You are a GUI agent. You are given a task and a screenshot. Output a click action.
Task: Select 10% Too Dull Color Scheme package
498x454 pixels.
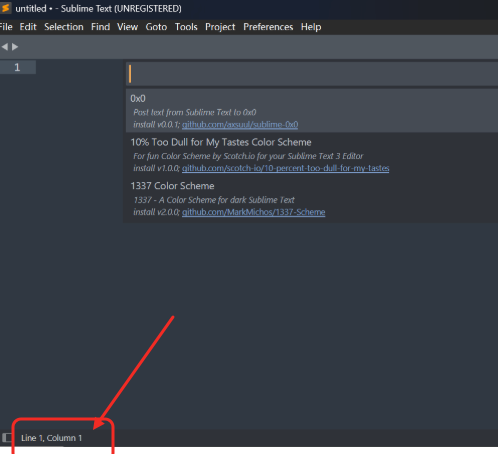(312, 154)
